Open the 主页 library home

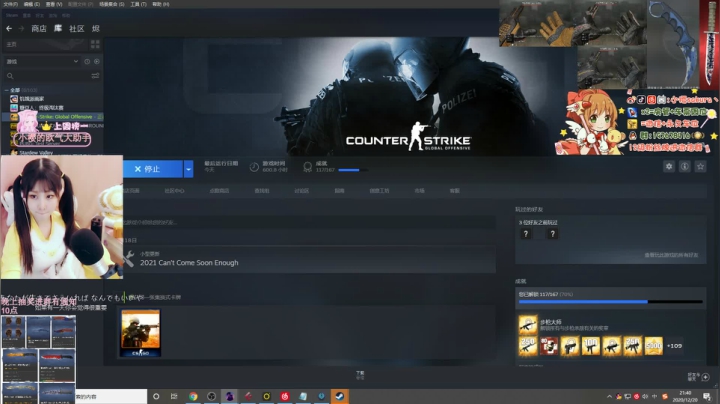46,44
